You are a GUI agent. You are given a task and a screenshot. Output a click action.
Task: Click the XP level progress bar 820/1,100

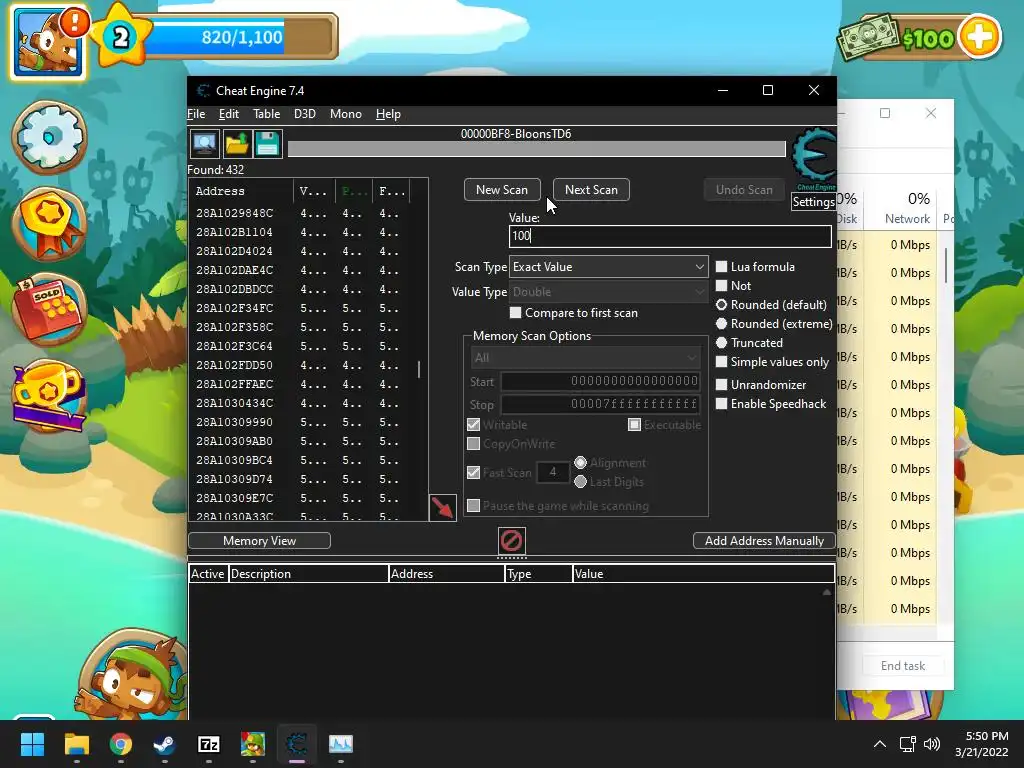[x=241, y=37]
